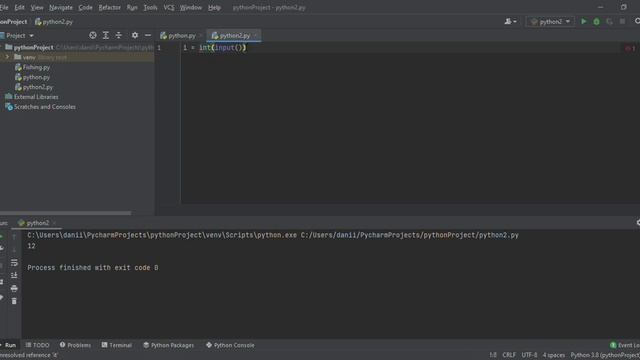Open the View menu

tap(37, 7)
